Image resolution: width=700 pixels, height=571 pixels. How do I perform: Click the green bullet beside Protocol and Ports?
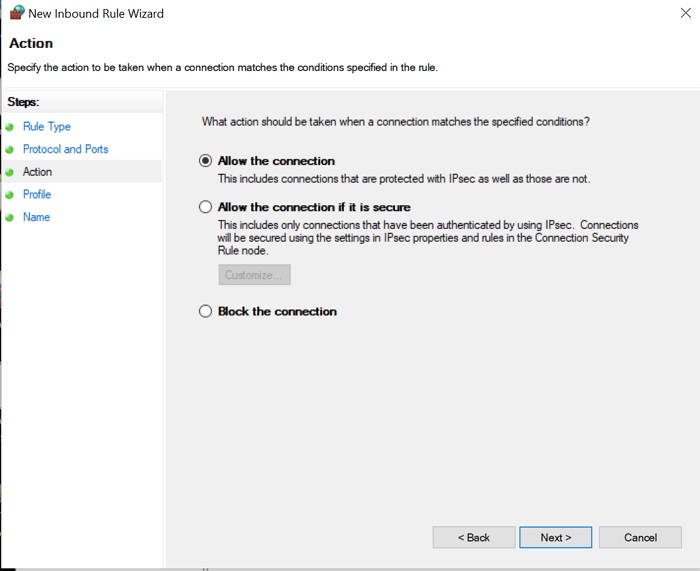pyautogui.click(x=10, y=150)
